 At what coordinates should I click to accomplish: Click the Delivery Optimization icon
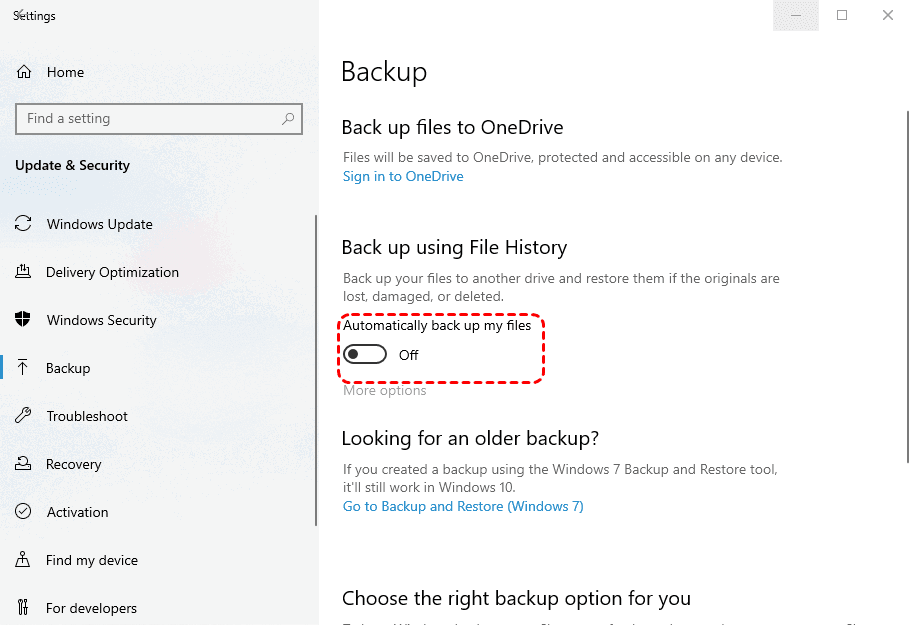(x=24, y=272)
